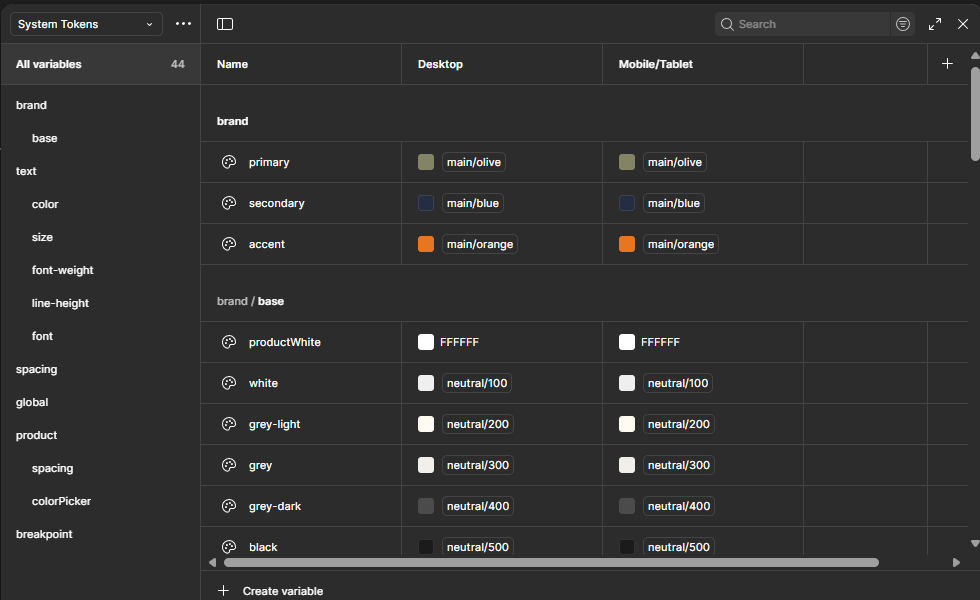Click the search filter icon
The image size is (980, 600).
point(903,24)
